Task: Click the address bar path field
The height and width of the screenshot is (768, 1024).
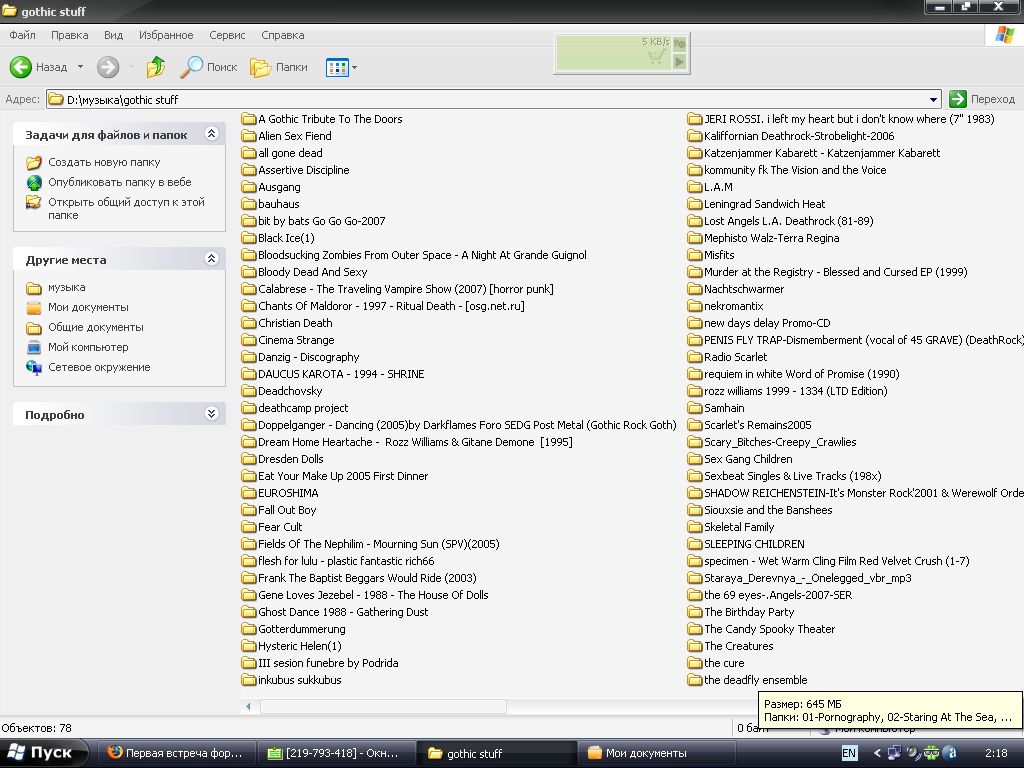Action: (487, 99)
